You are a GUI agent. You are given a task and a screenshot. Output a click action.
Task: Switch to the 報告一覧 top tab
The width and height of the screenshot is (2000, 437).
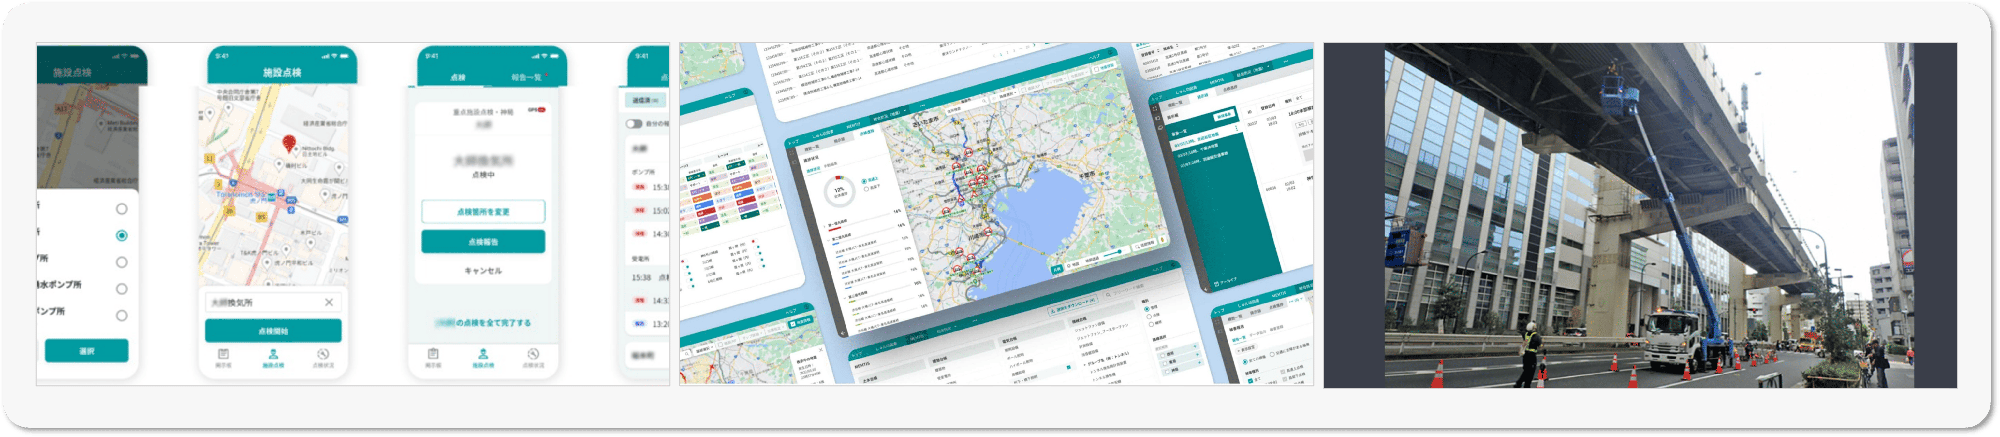point(526,77)
